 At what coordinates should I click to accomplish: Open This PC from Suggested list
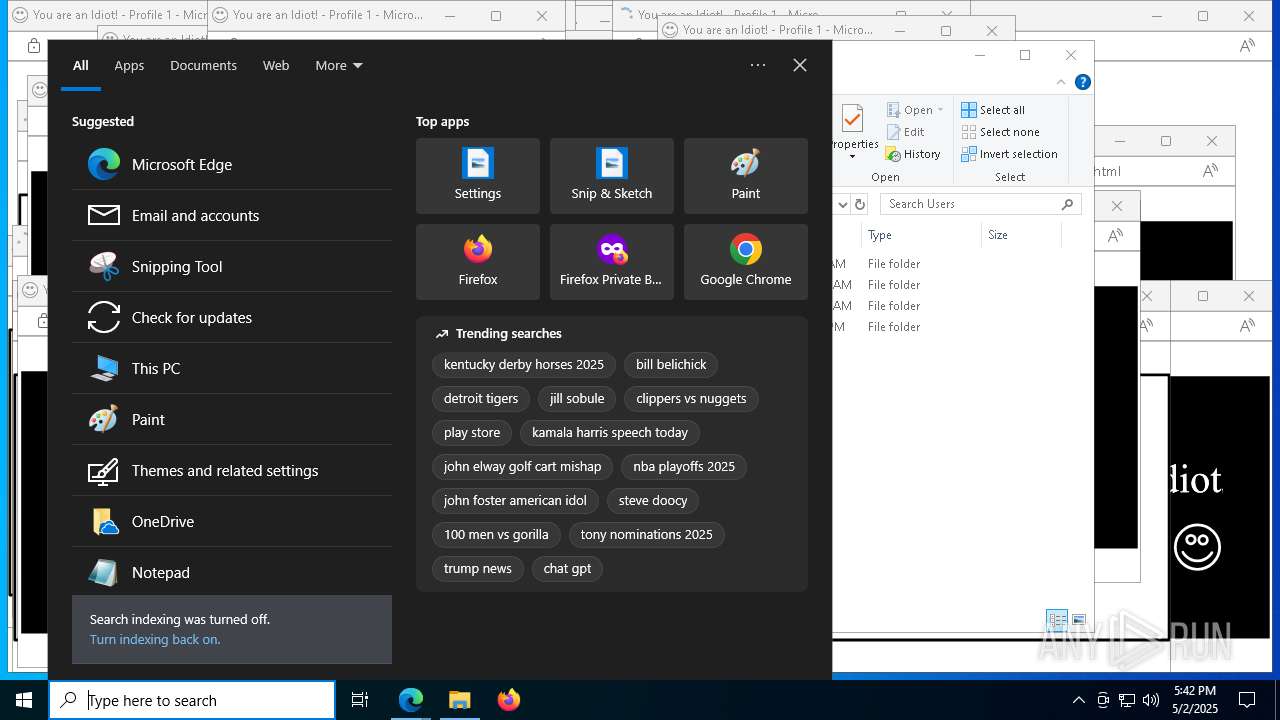(x=232, y=368)
